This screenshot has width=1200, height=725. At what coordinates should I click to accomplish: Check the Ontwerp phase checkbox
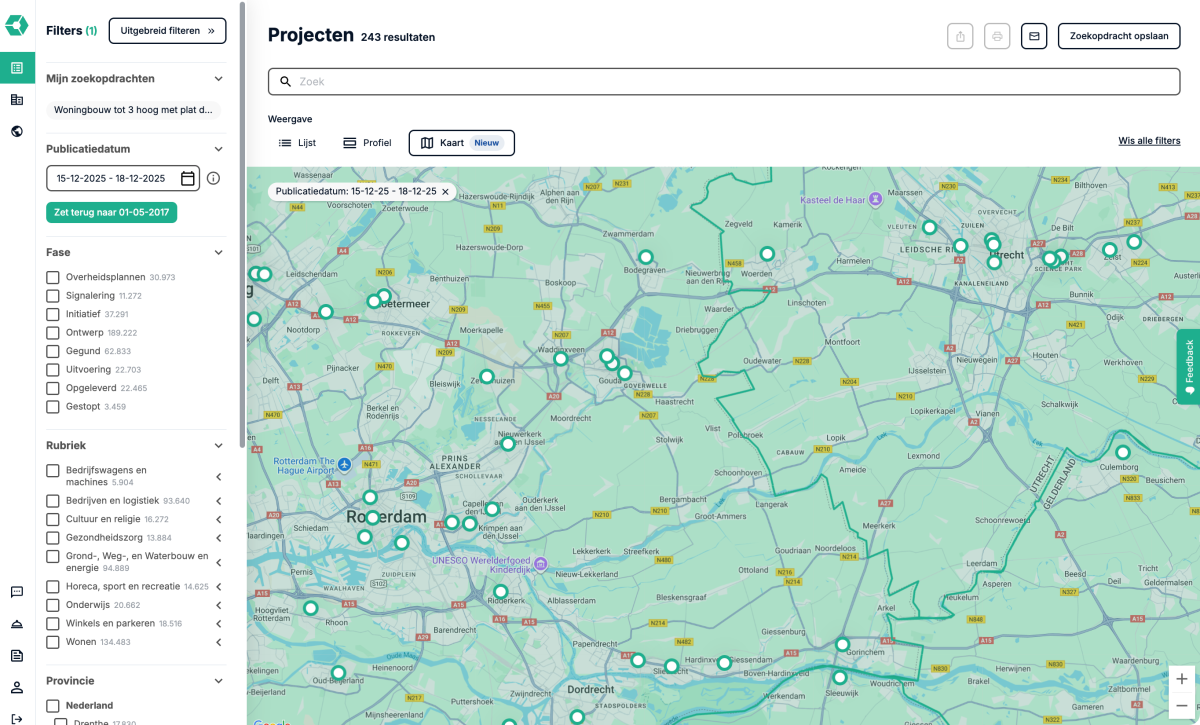(x=53, y=333)
